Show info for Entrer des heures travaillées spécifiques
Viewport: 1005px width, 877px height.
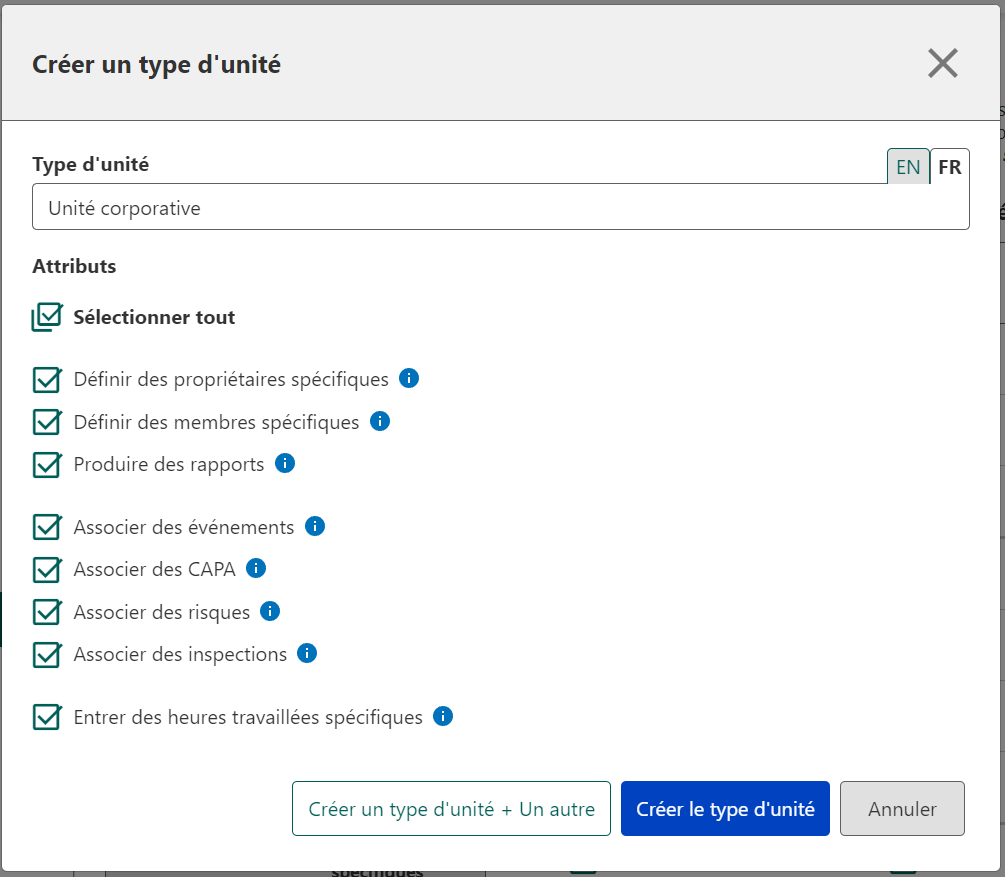(443, 717)
